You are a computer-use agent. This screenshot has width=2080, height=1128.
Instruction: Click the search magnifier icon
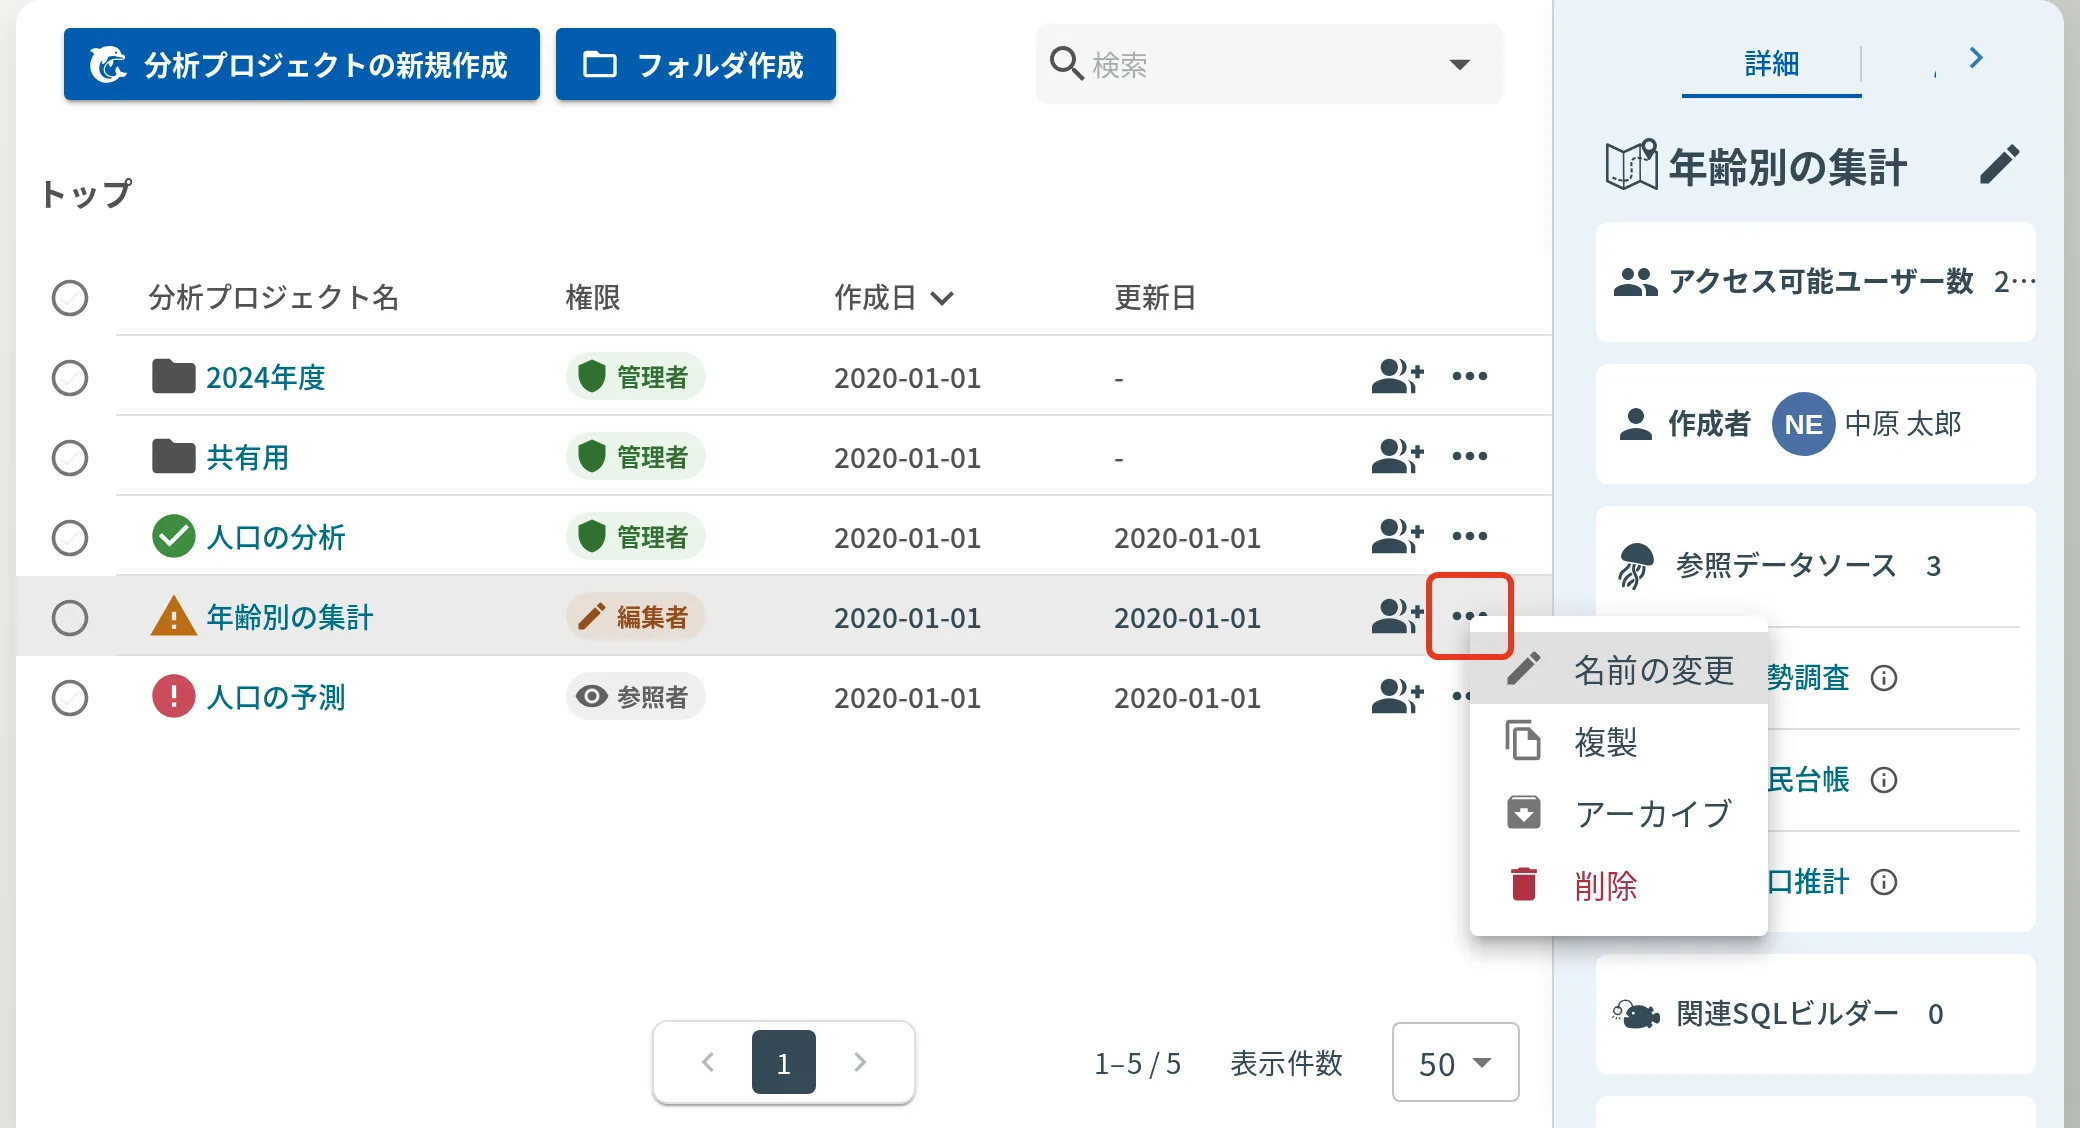tap(1066, 64)
